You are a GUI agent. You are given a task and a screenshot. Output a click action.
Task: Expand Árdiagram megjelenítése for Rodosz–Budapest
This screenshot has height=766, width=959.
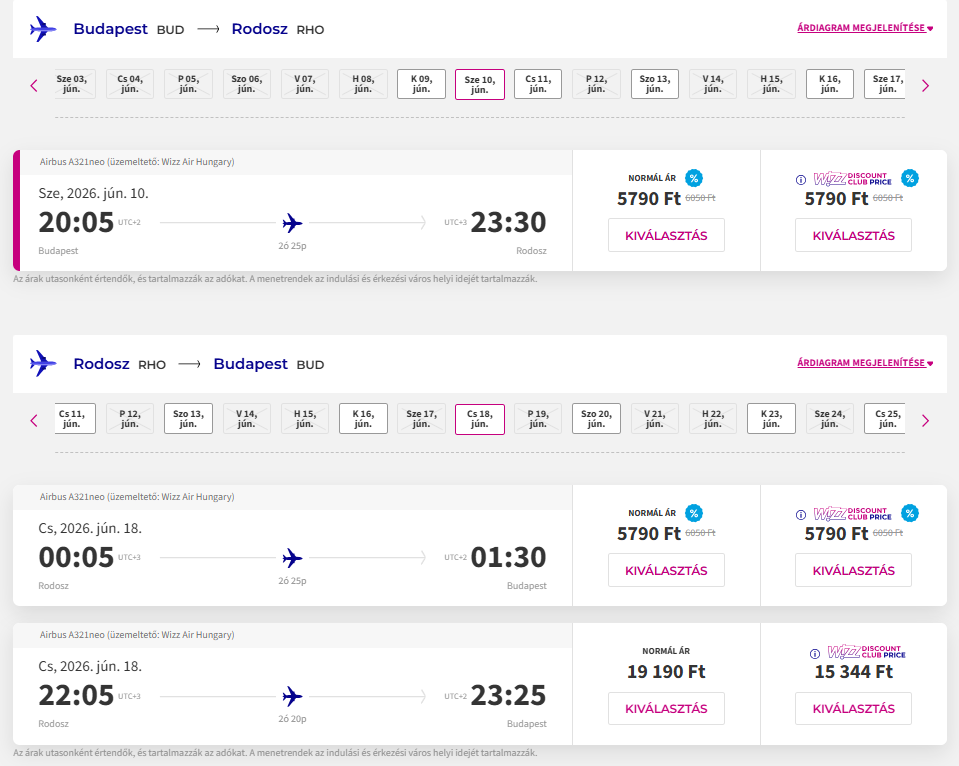(x=864, y=363)
